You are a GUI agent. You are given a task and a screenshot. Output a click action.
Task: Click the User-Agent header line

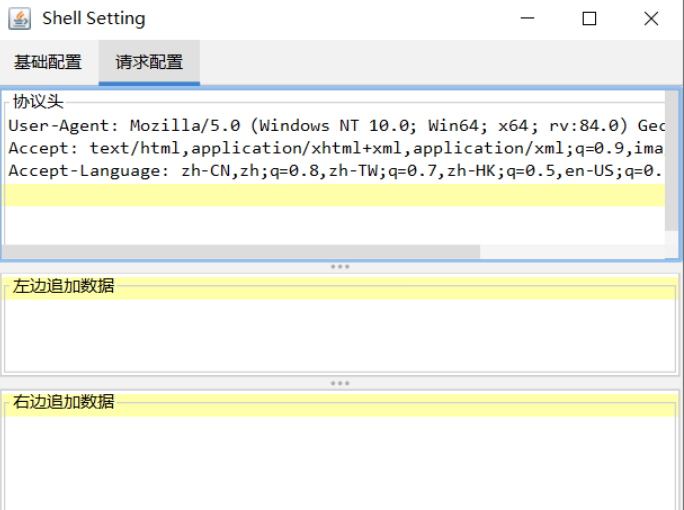click(x=300, y=126)
